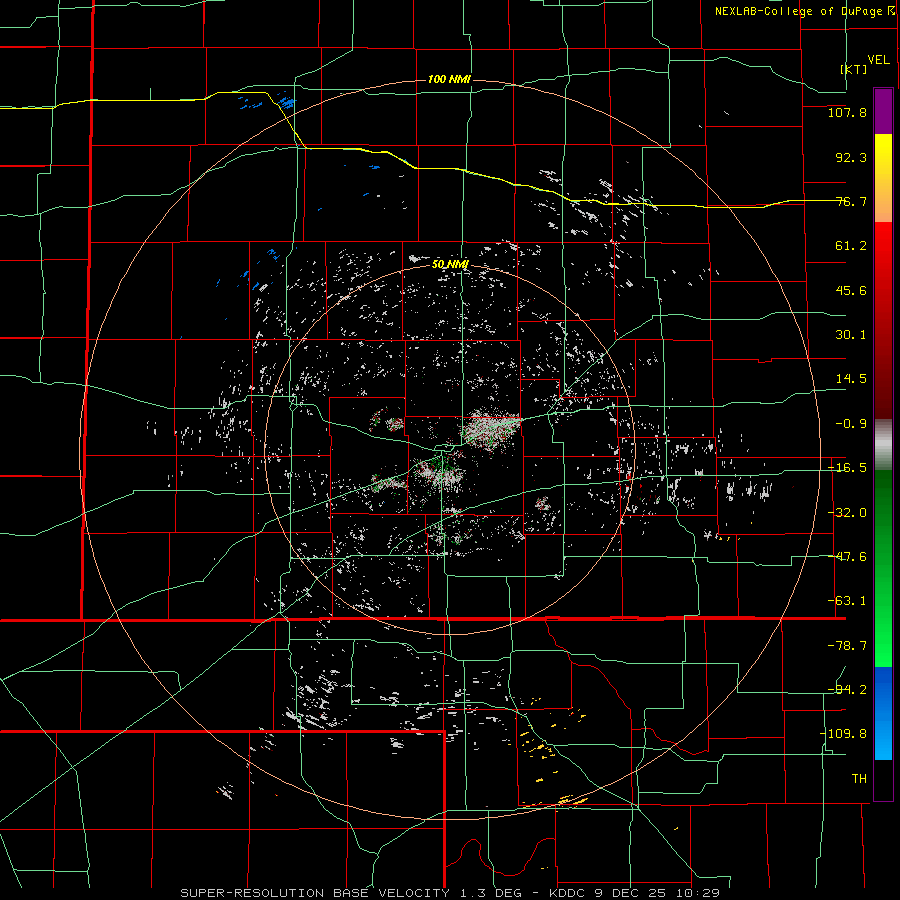This screenshot has width=900, height=900.
Task: Click the -47.6 scale value
Action: click(x=847, y=557)
